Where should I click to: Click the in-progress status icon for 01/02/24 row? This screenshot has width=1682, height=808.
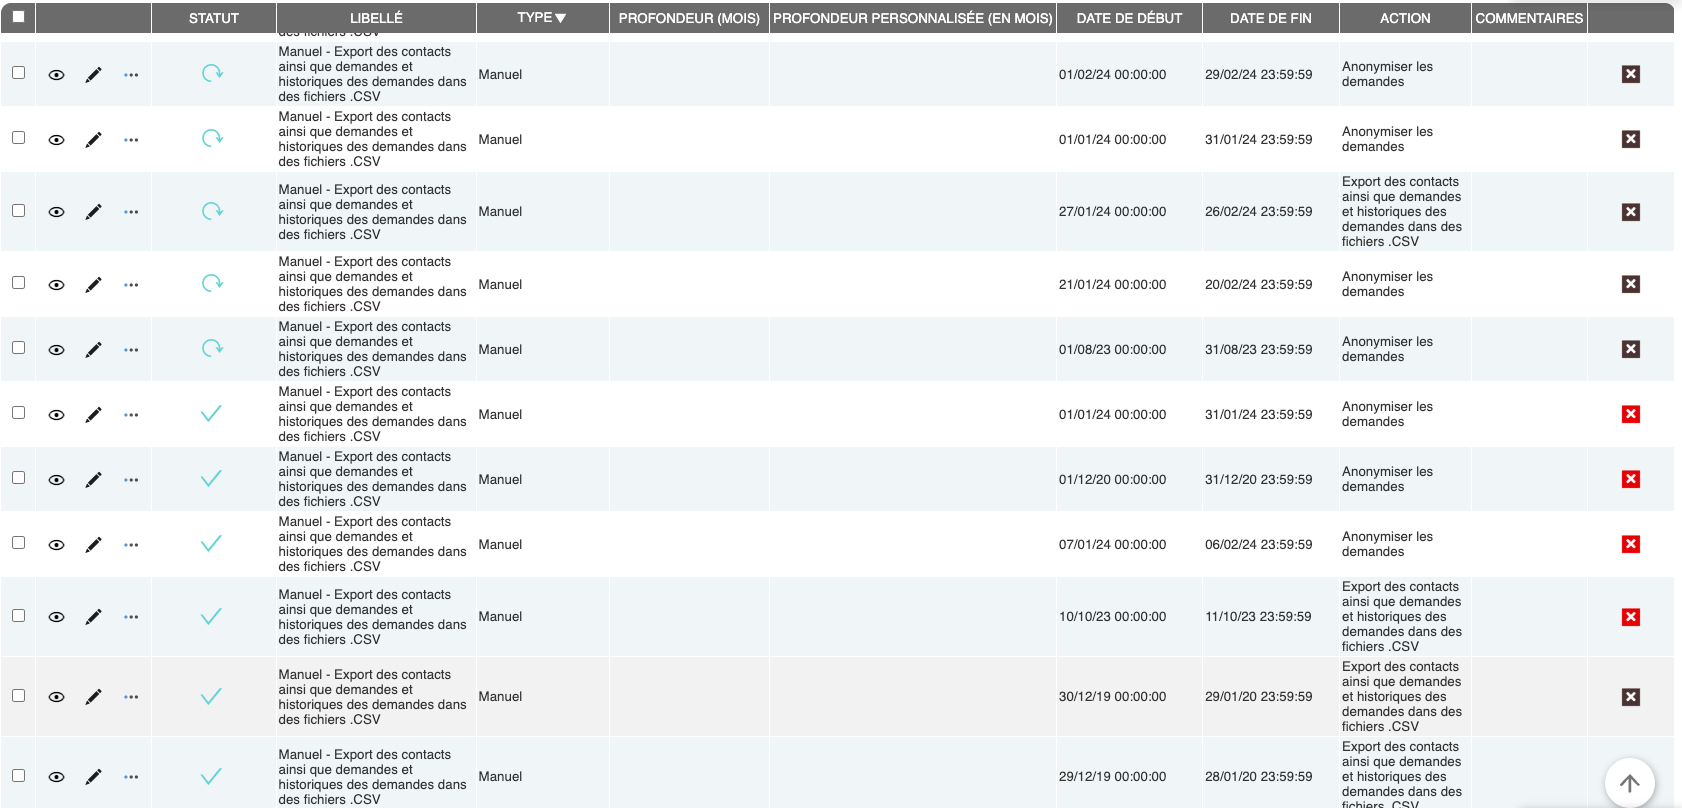point(212,73)
